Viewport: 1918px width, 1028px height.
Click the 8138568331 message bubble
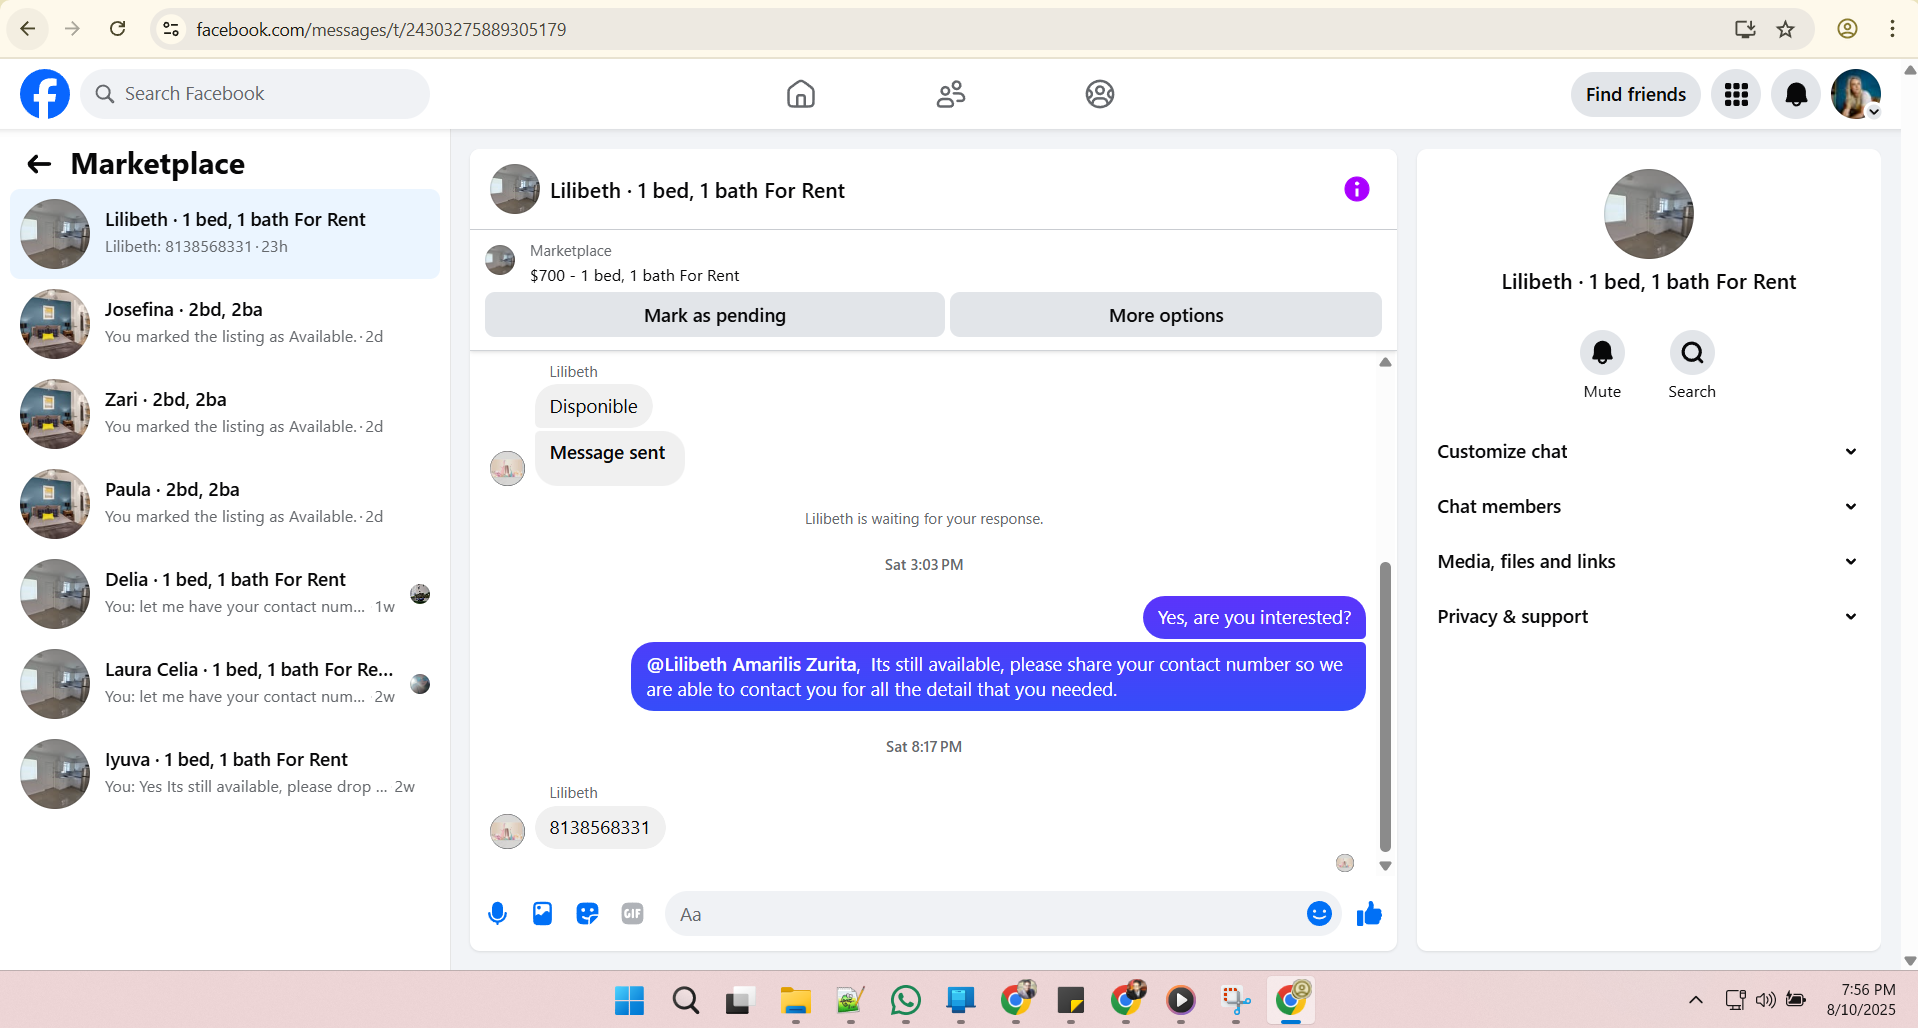point(600,828)
